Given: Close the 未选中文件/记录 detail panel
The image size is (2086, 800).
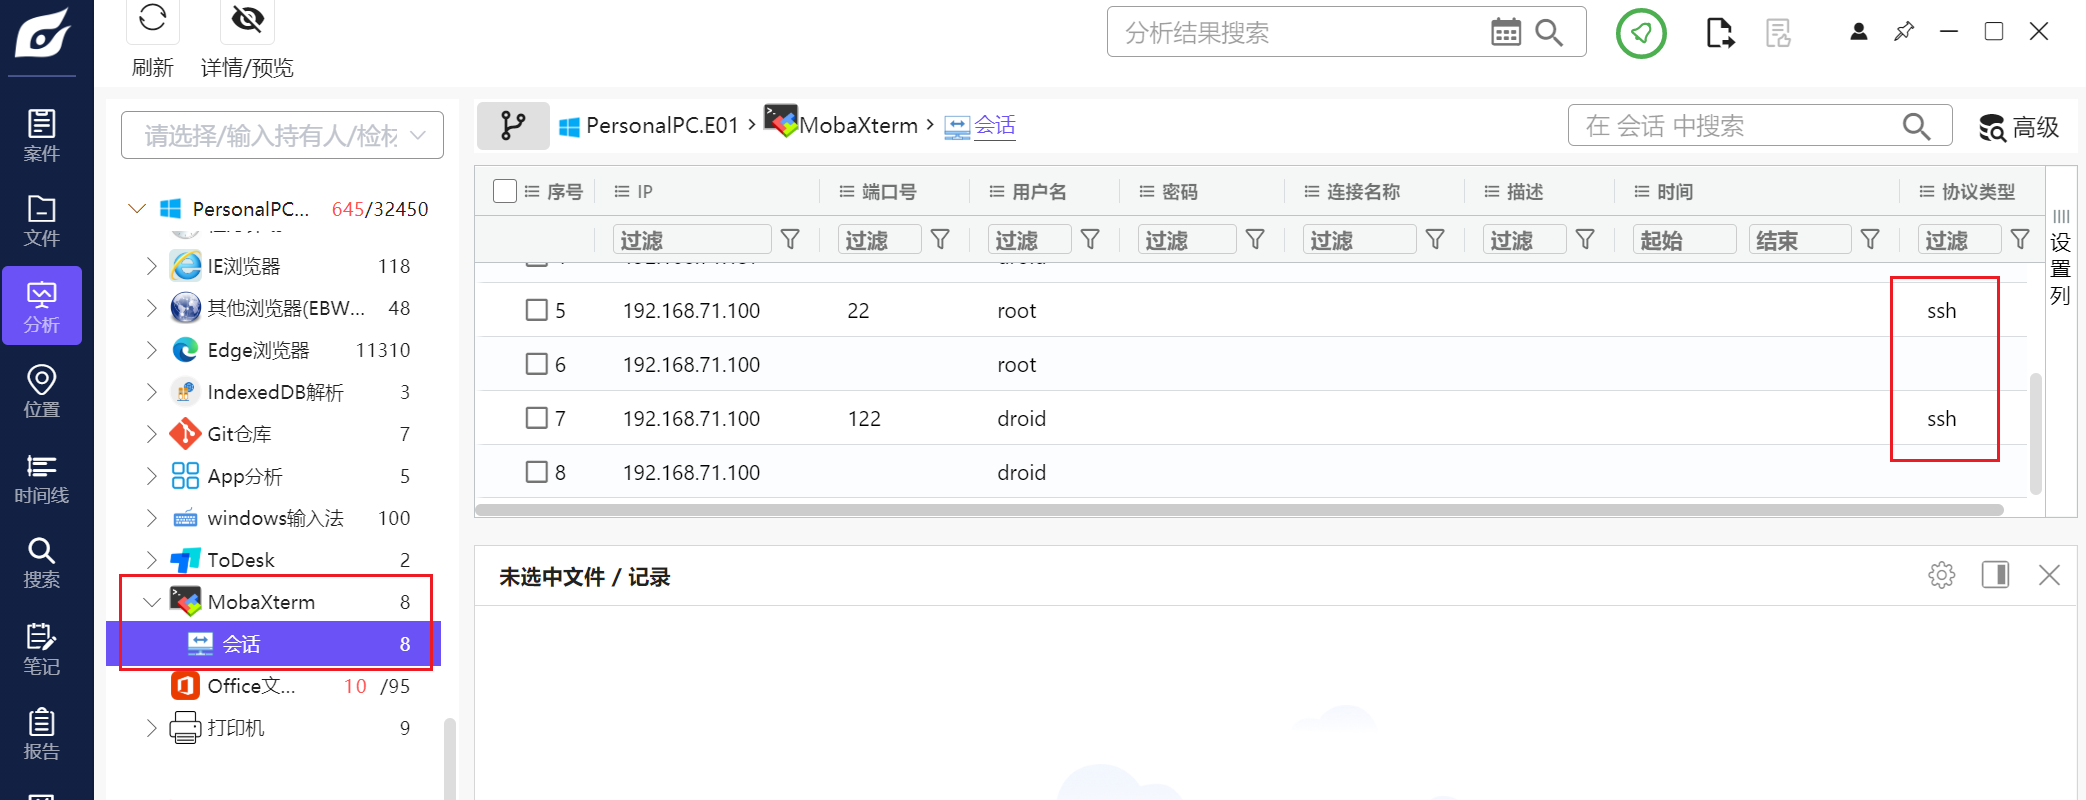Looking at the screenshot, I should [2049, 575].
